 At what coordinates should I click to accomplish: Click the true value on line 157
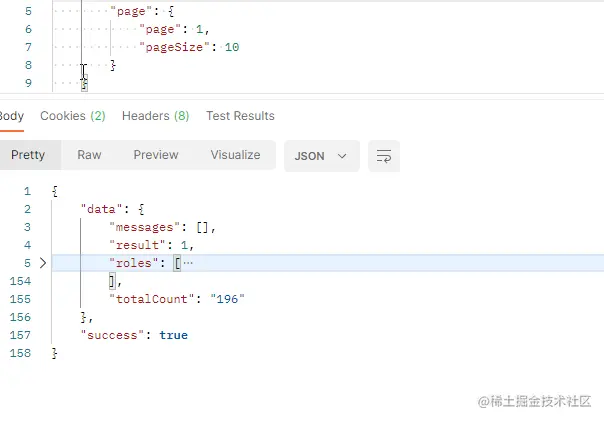click(x=173, y=335)
